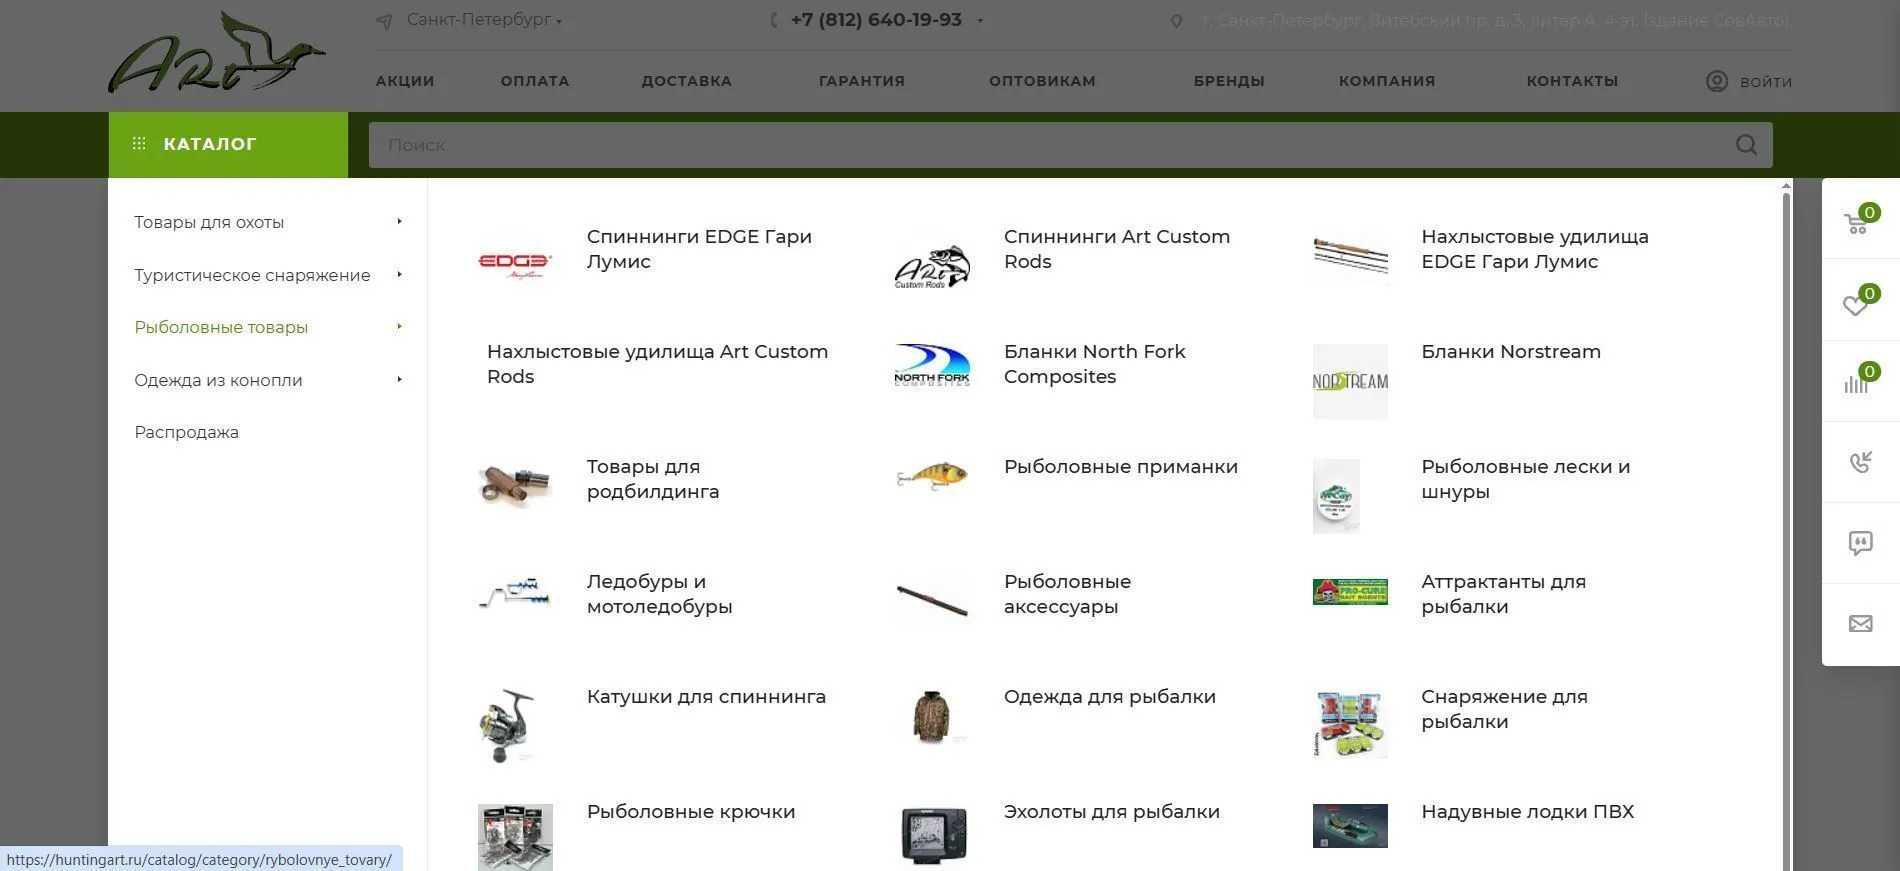Expand Одежда из конопли submenu arrow
This screenshot has width=1900, height=871.
pyautogui.click(x=399, y=380)
